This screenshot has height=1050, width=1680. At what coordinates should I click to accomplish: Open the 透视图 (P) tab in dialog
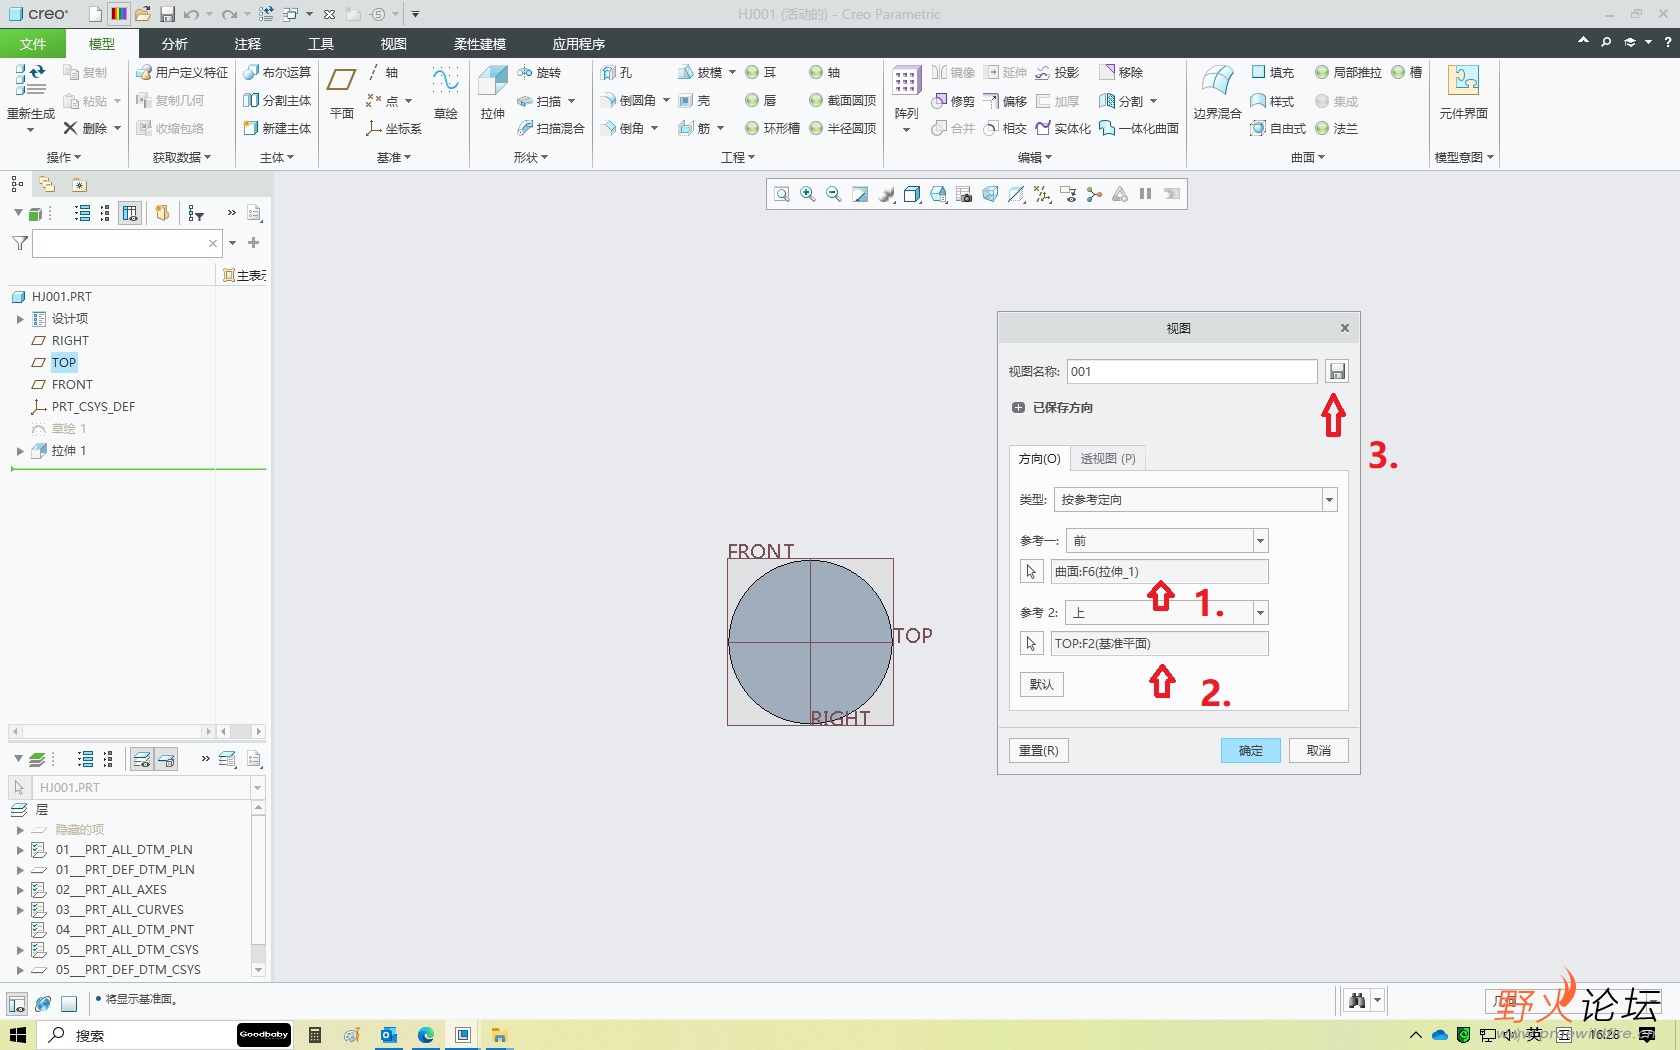1108,459
